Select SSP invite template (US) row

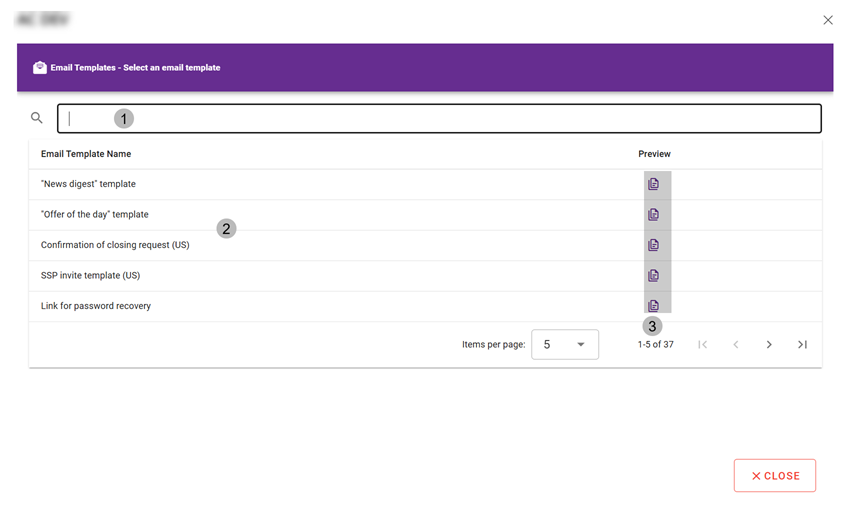90,276
